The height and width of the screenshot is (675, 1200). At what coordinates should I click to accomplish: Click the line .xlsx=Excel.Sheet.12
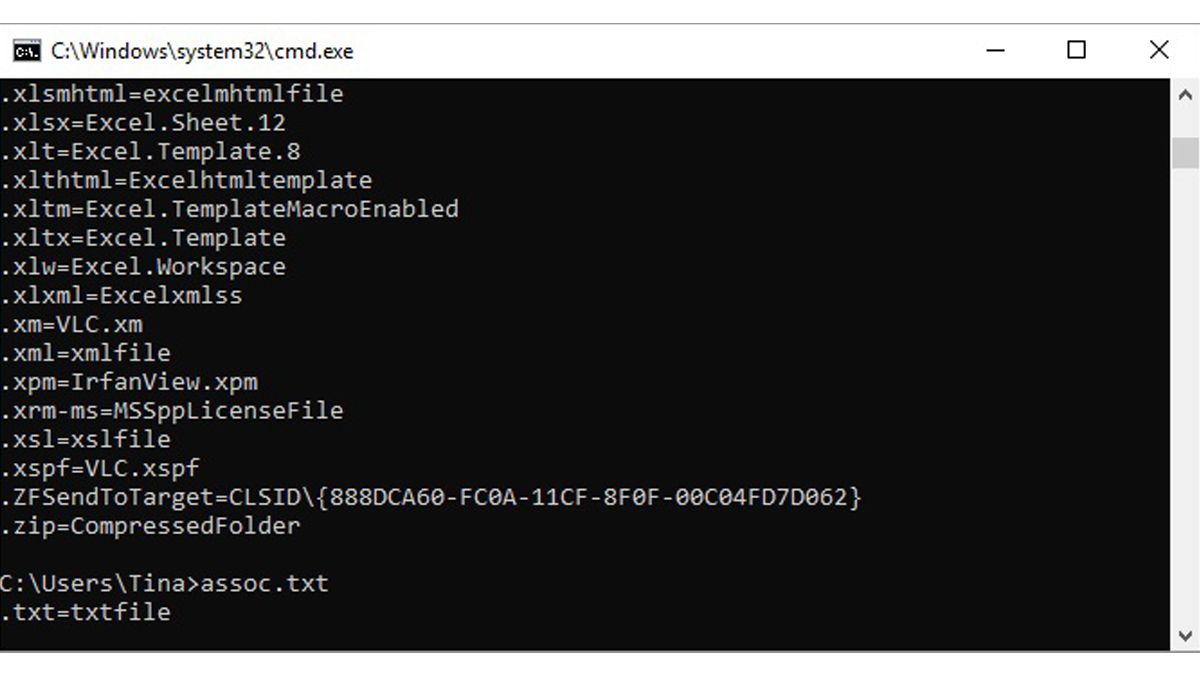pos(145,122)
